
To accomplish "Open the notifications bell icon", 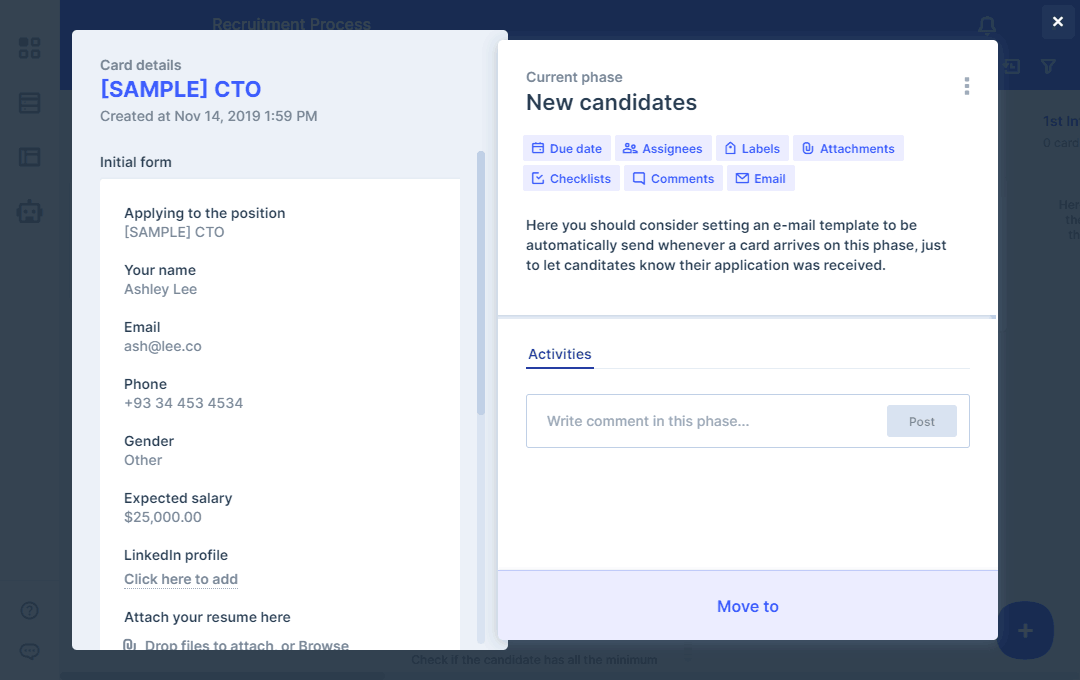I will pyautogui.click(x=987, y=25).
